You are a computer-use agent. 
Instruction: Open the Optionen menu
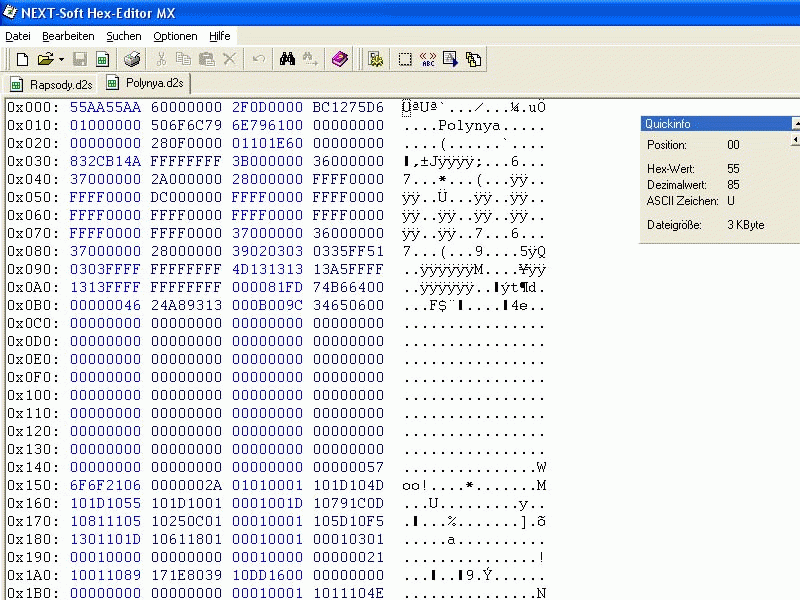coord(176,36)
